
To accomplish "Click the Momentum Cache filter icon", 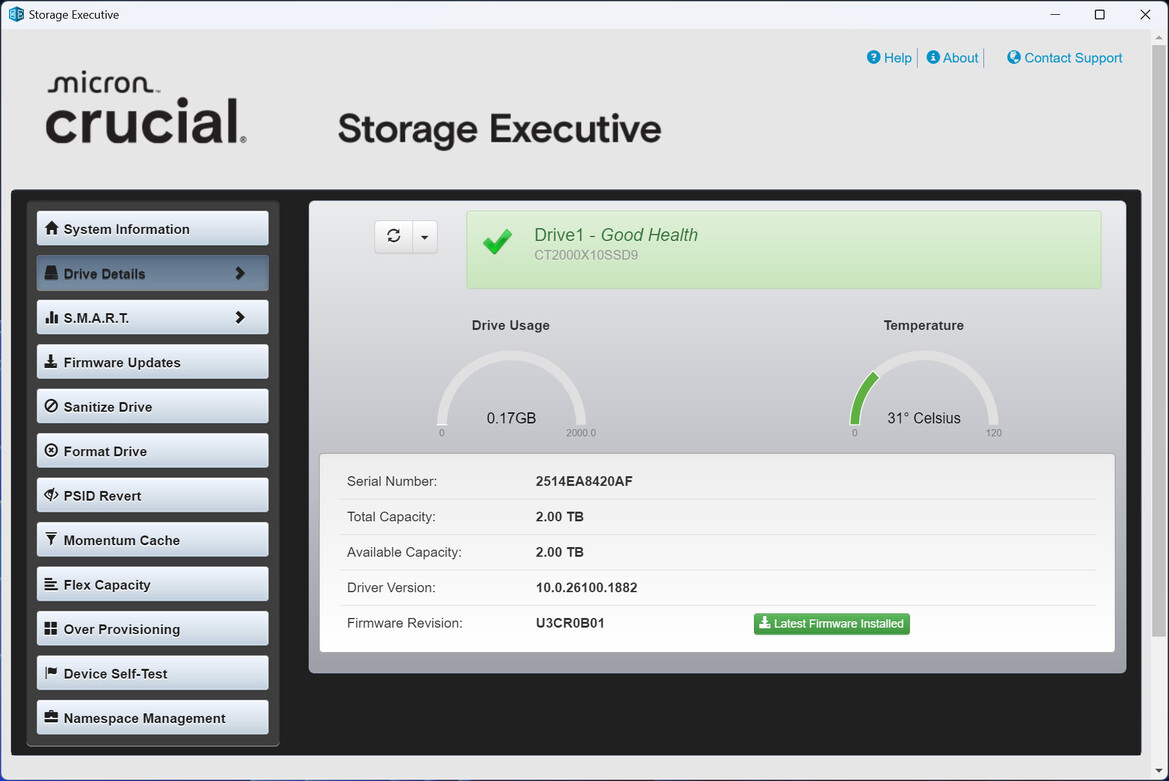I will (x=52, y=540).
